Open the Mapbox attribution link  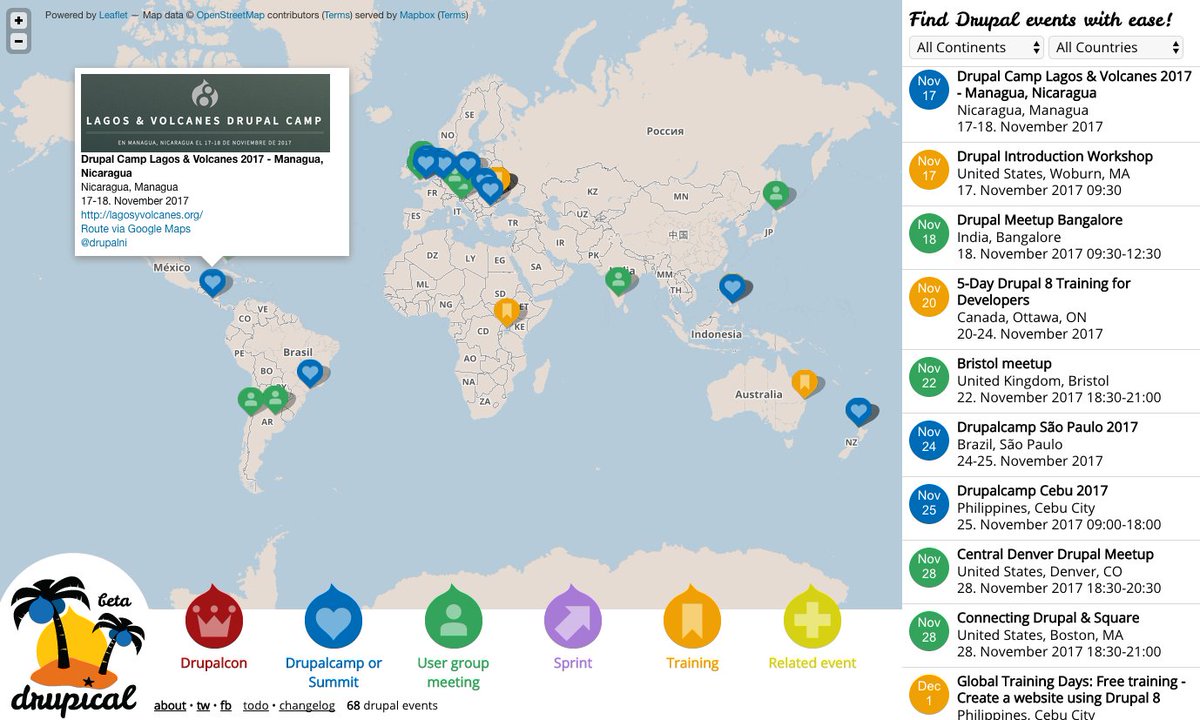(417, 15)
